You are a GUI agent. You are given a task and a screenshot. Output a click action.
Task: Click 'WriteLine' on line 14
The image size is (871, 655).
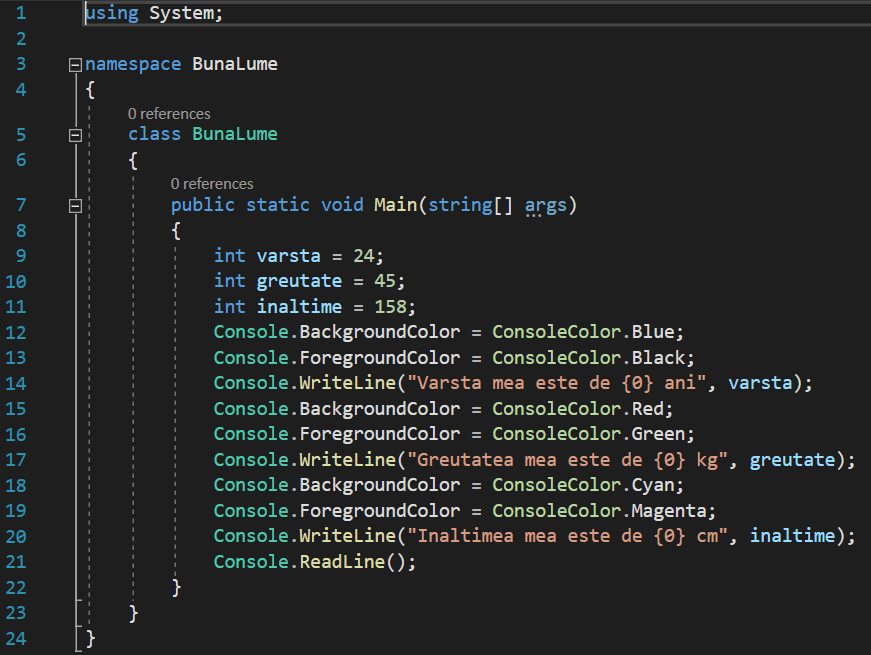coord(348,383)
